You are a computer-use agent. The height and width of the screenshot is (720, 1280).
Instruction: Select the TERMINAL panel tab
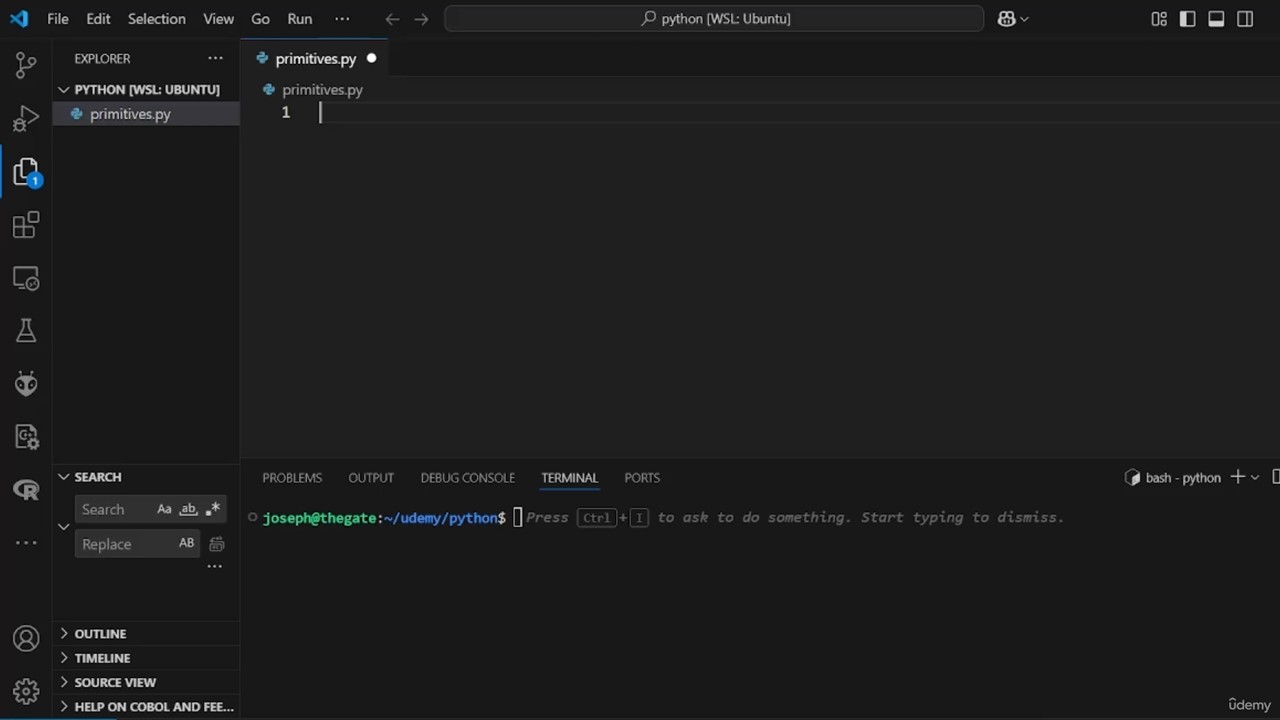(569, 478)
